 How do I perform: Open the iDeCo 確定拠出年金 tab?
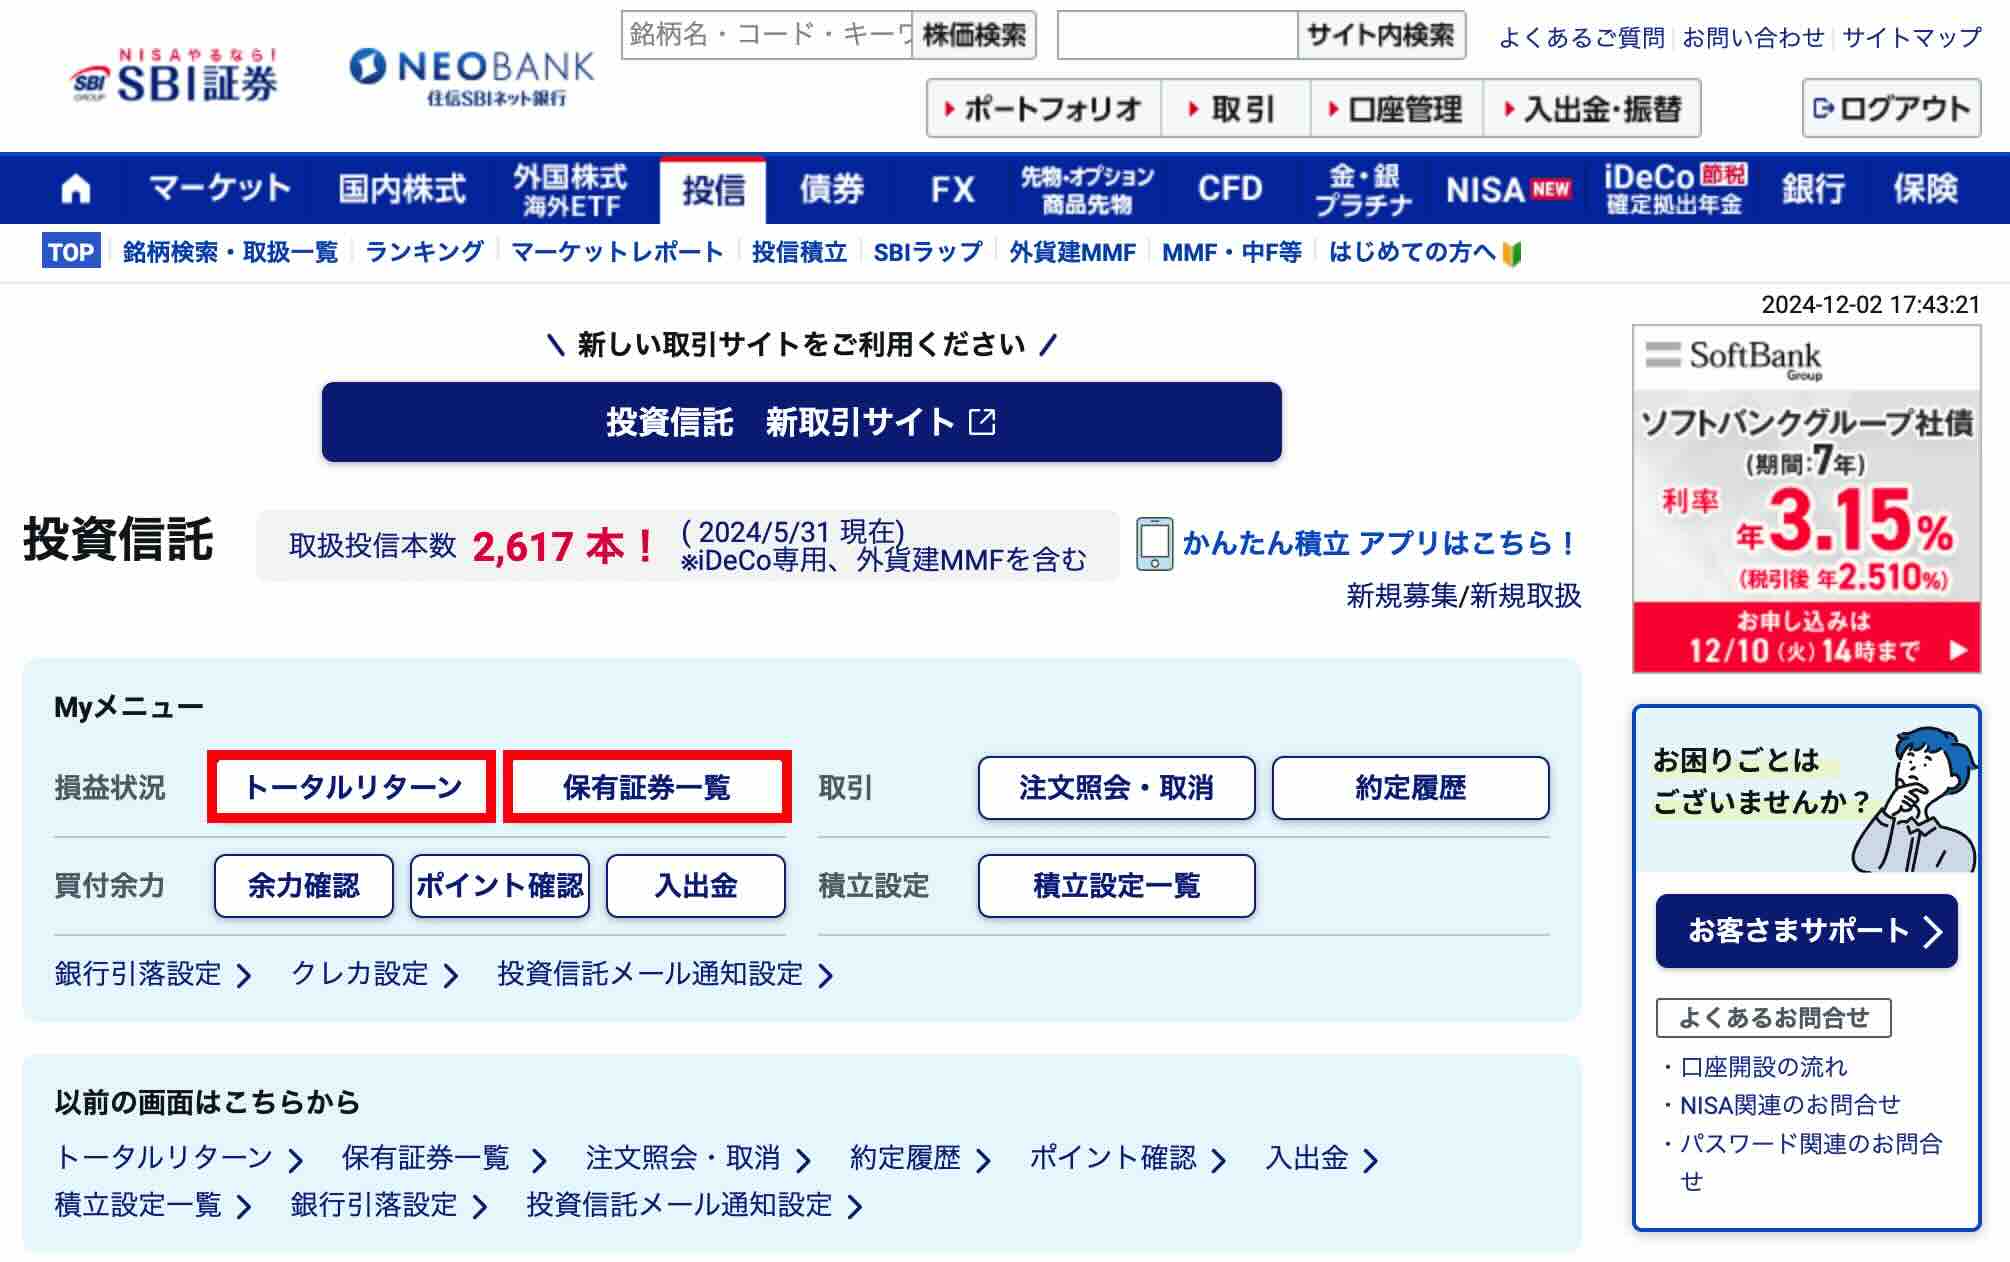pos(1675,189)
